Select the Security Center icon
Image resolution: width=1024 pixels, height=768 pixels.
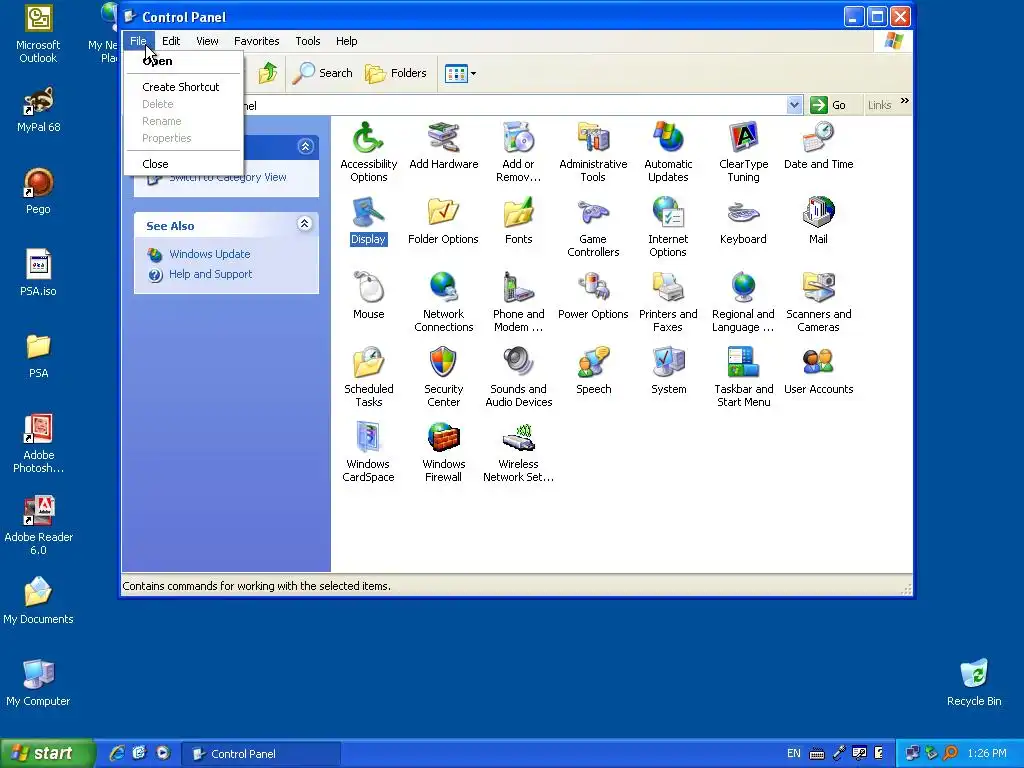pos(443,377)
